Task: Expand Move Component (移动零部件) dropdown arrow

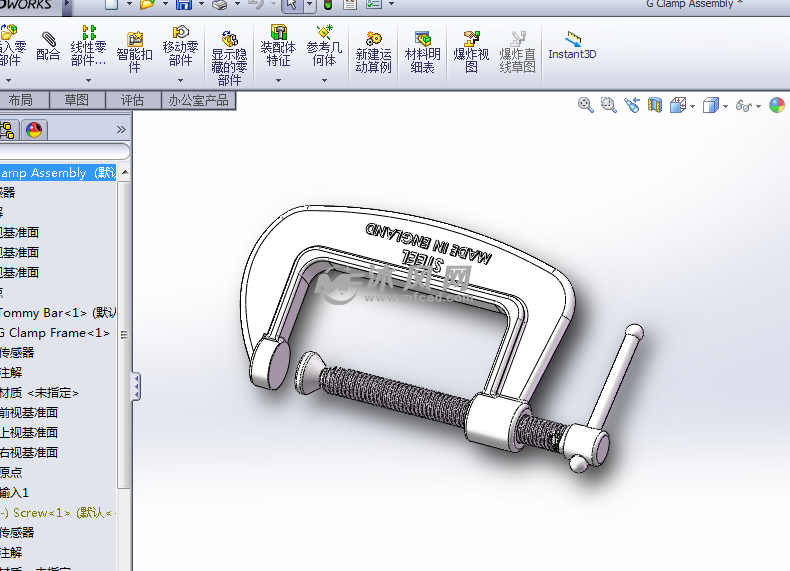Action: click(x=180, y=81)
